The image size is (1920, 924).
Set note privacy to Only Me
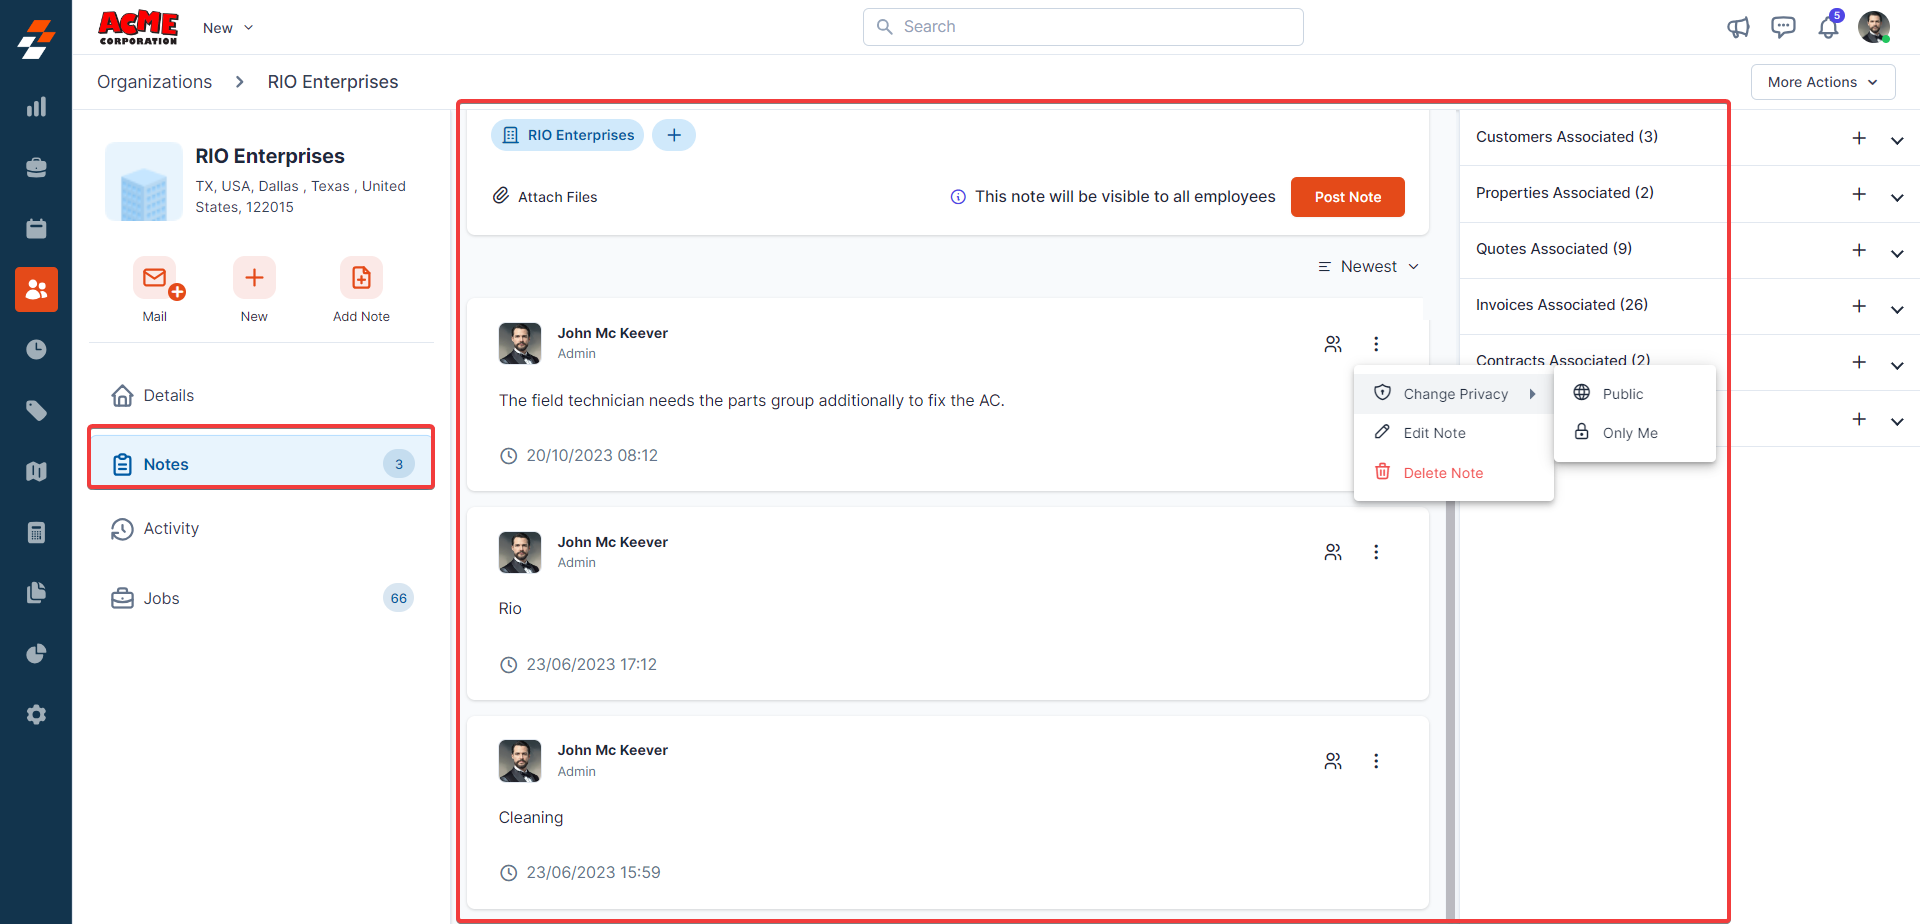pyautogui.click(x=1635, y=433)
